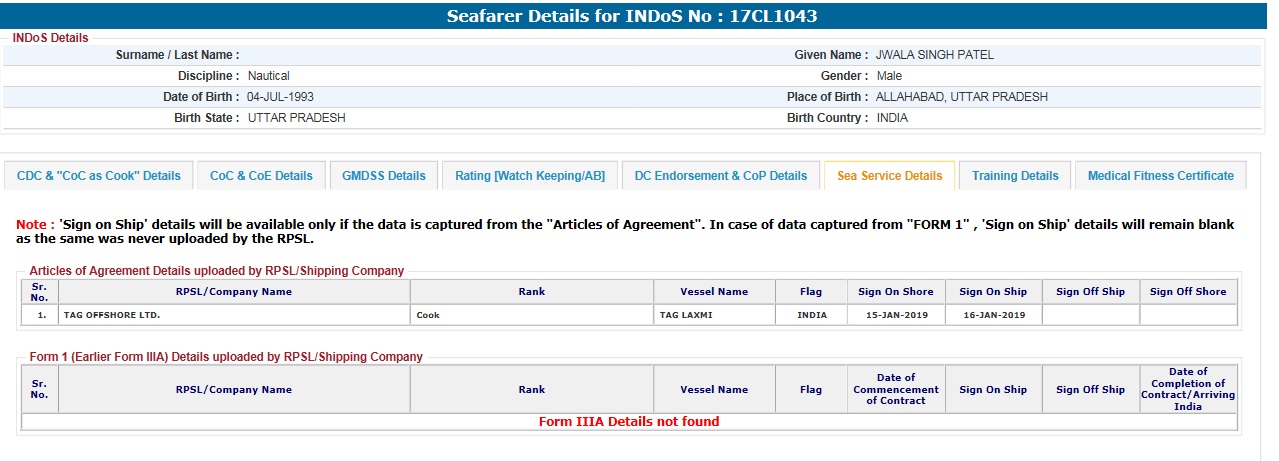The image size is (1279, 461).
Task: Select the Sea Service Details tab
Action: [x=889, y=176]
